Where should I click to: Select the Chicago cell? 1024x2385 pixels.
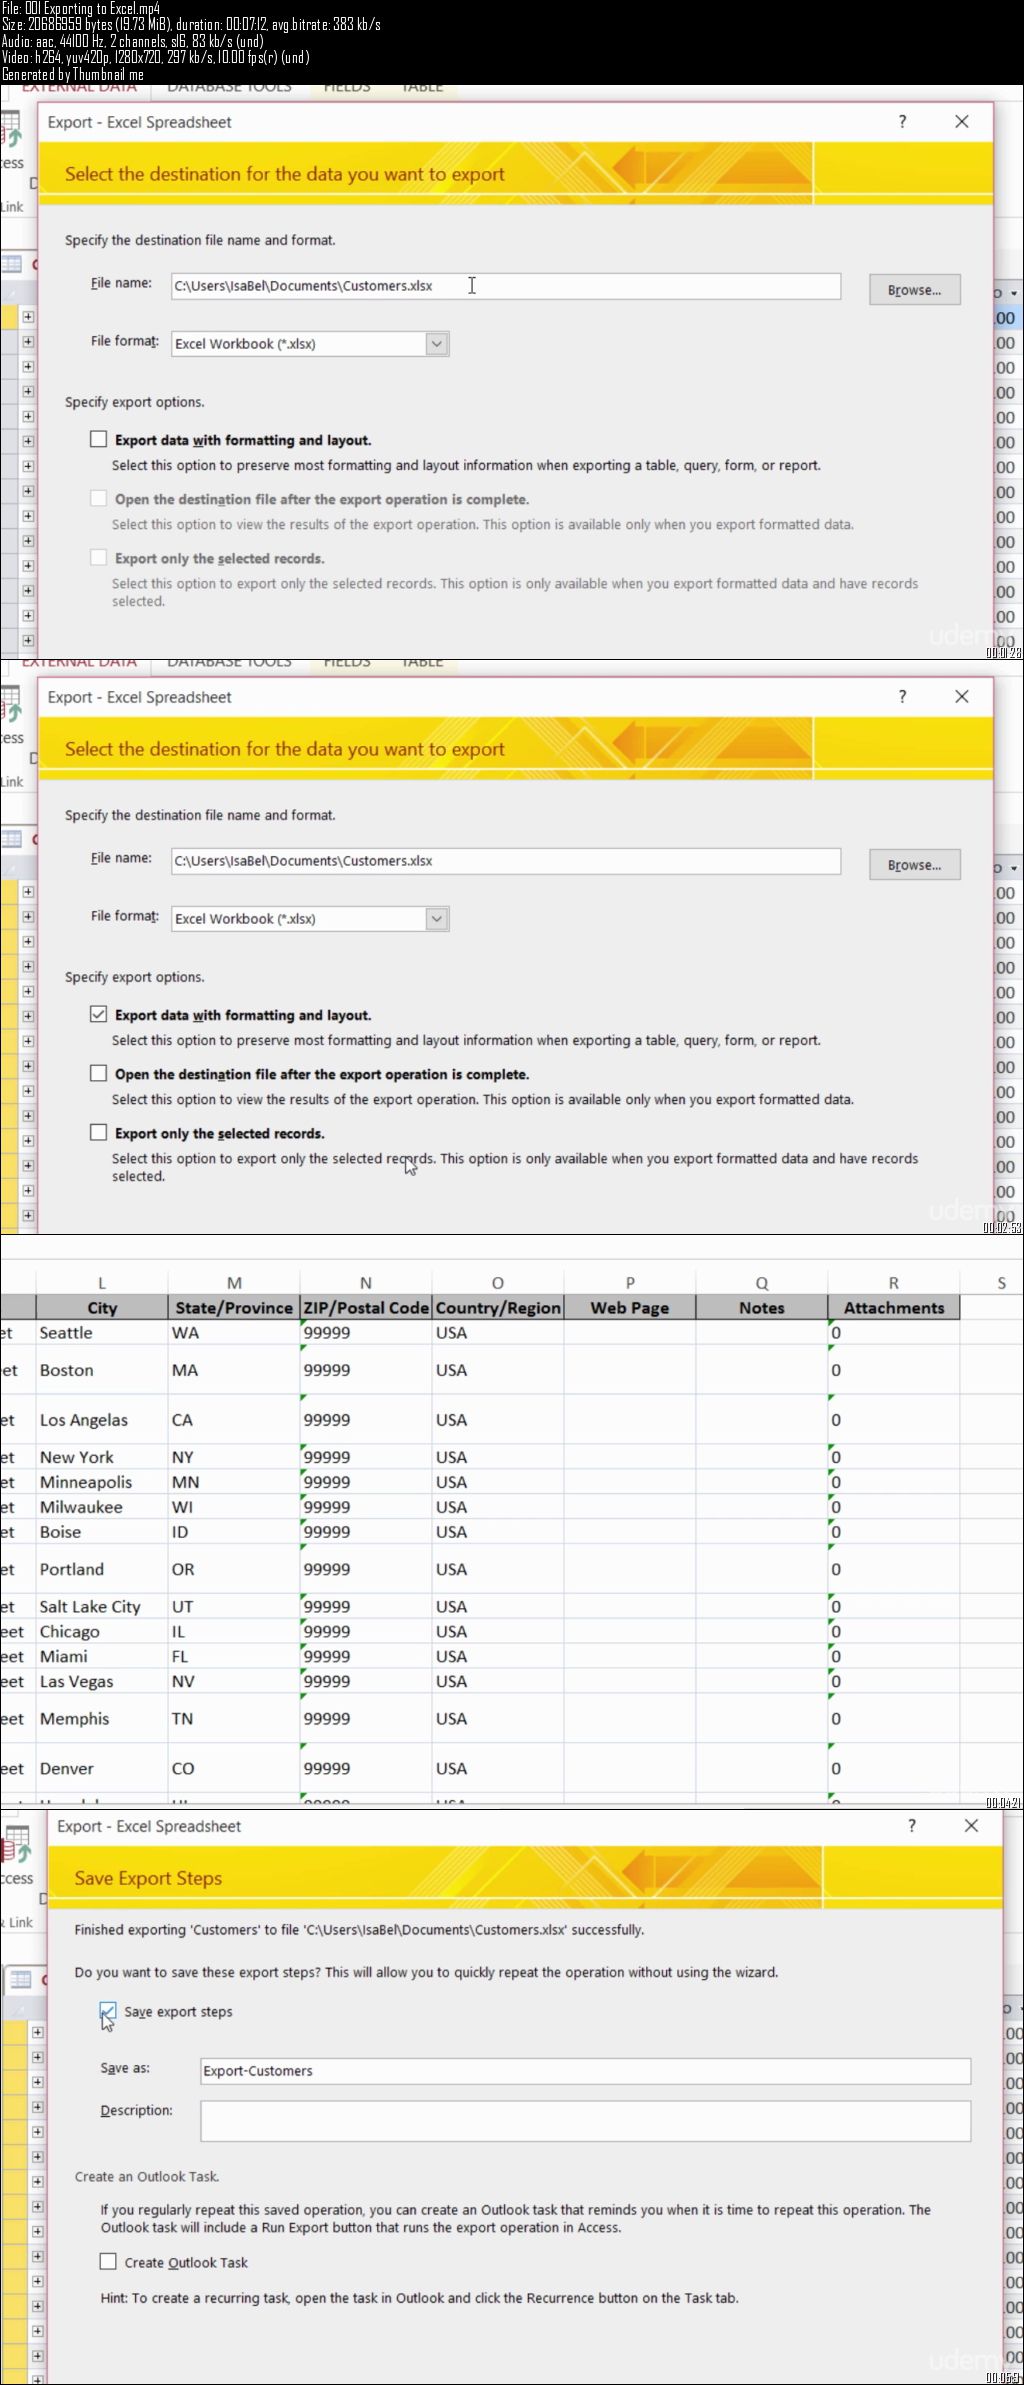(102, 1631)
